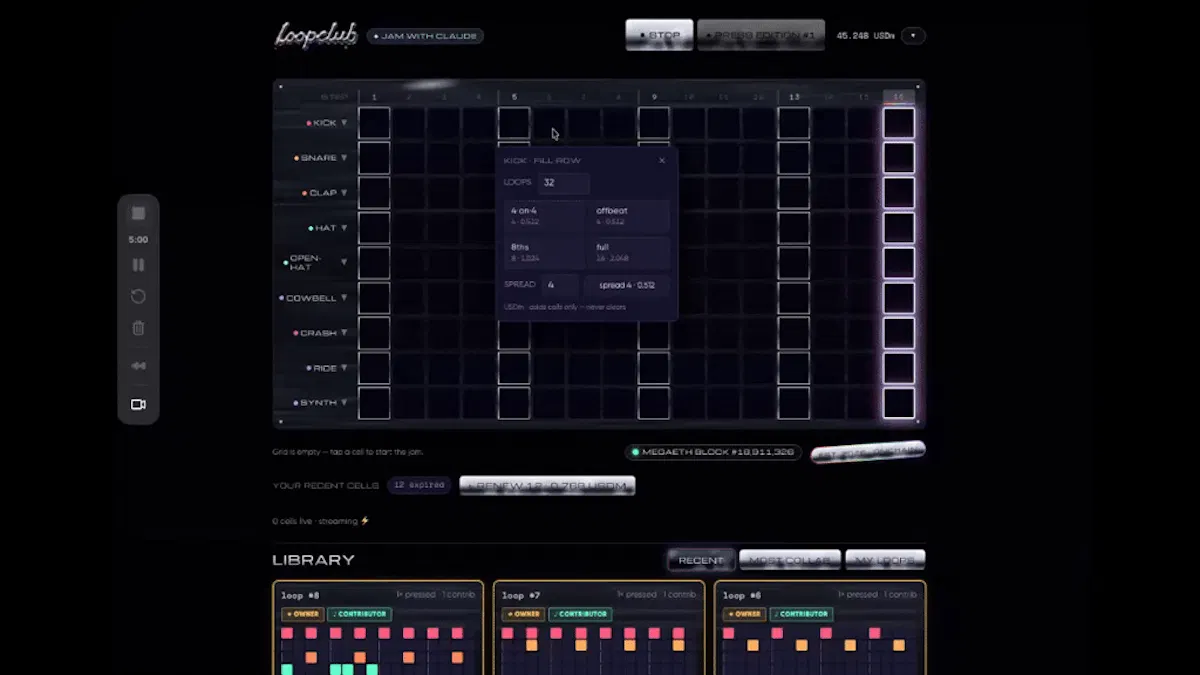
Task: Toggle the KICK cell at step 9
Action: click(654, 123)
